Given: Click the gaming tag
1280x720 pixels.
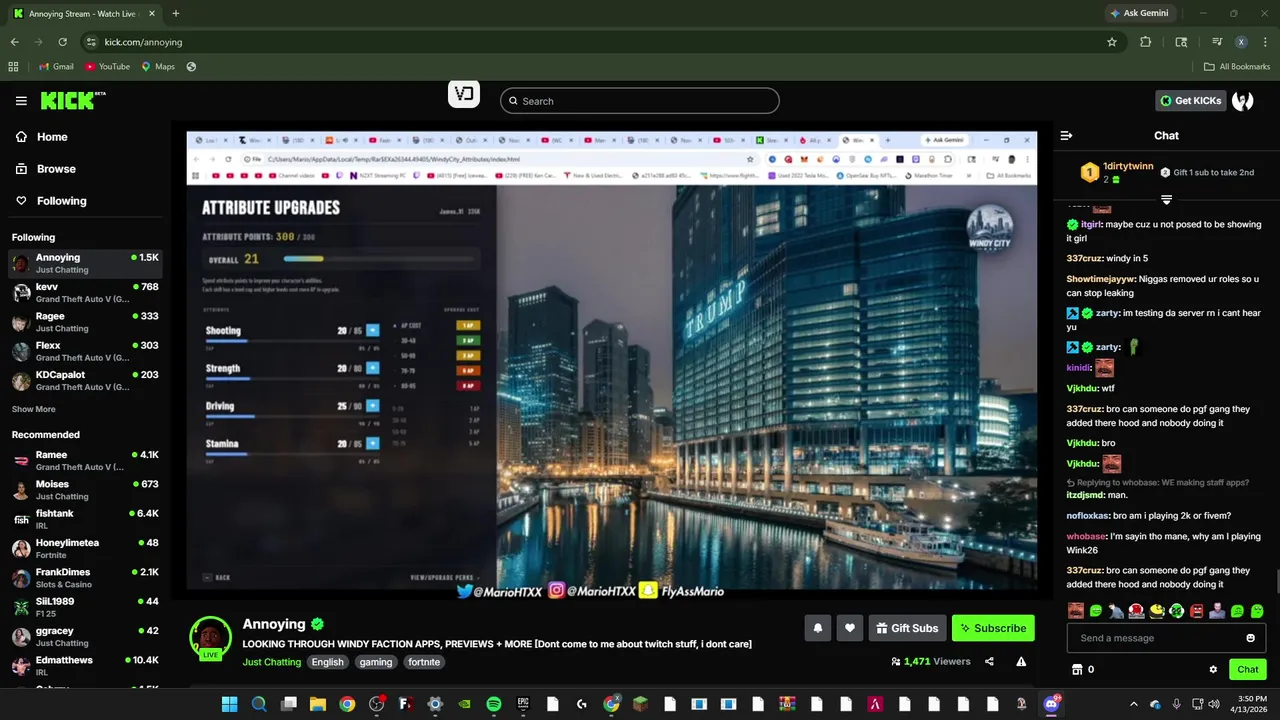Looking at the screenshot, I should 376,662.
